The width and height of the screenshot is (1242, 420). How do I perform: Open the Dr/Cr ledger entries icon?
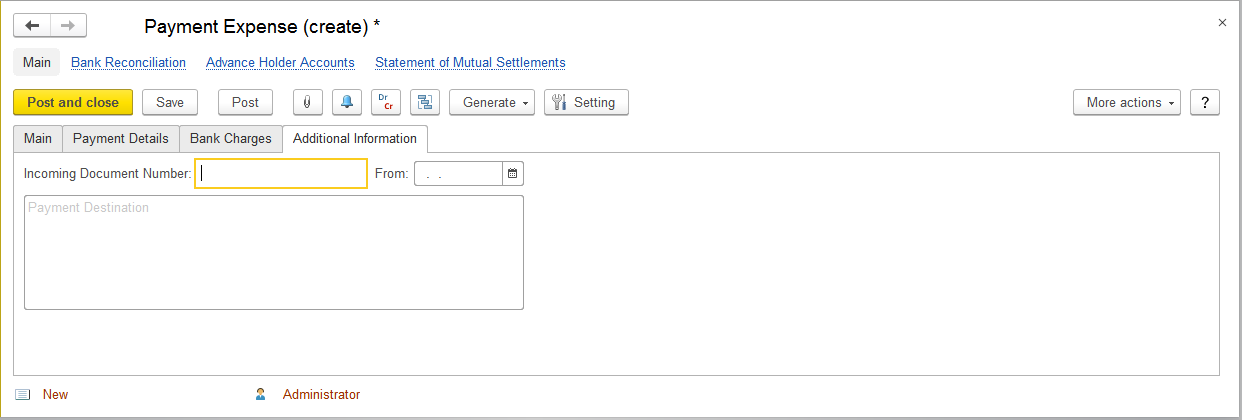[x=386, y=102]
